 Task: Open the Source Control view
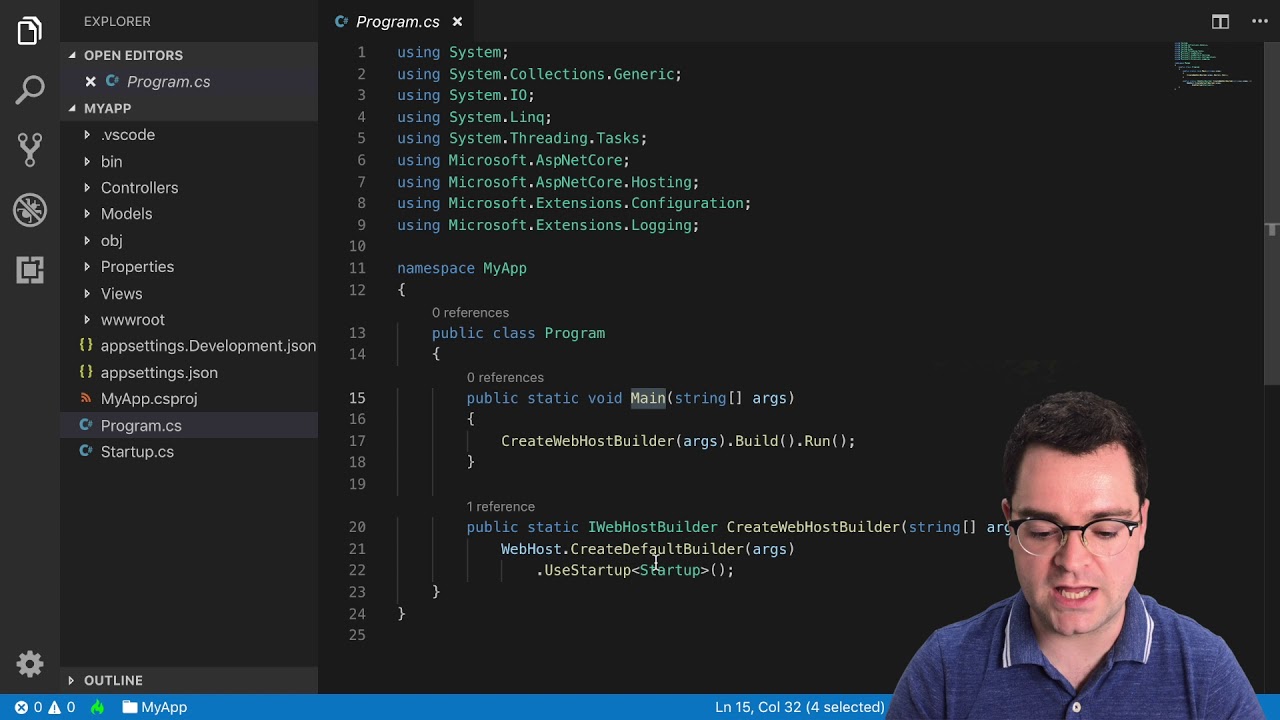click(x=30, y=150)
